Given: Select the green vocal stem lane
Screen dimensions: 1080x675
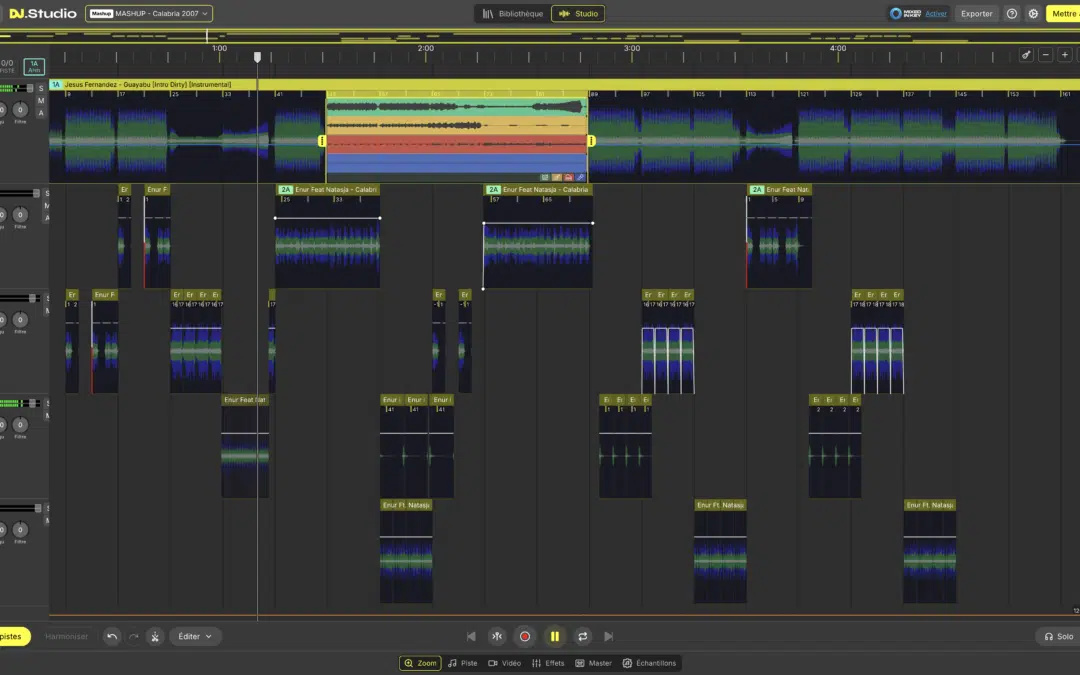Looking at the screenshot, I should click(457, 107).
